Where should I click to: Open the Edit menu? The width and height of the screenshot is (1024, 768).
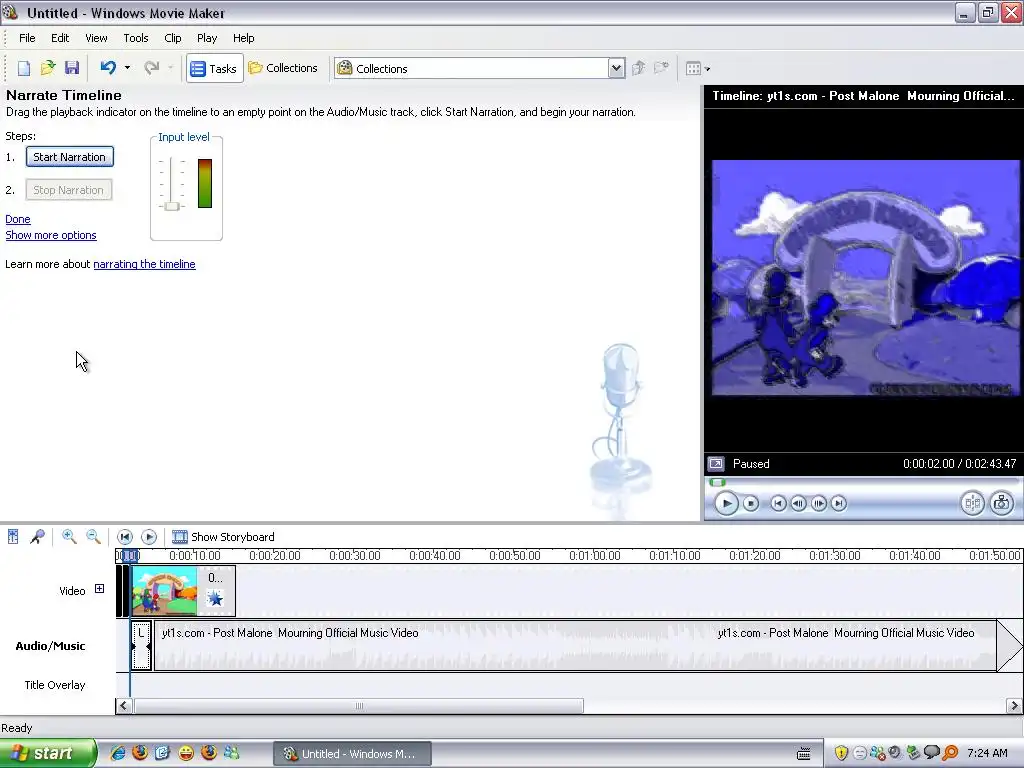60,38
